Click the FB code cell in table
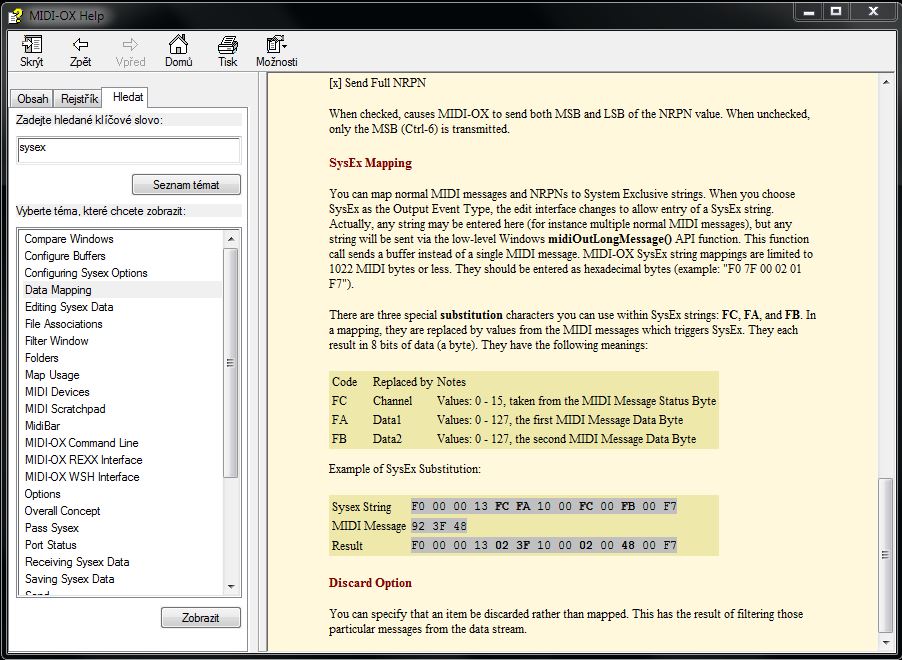 [x=339, y=438]
